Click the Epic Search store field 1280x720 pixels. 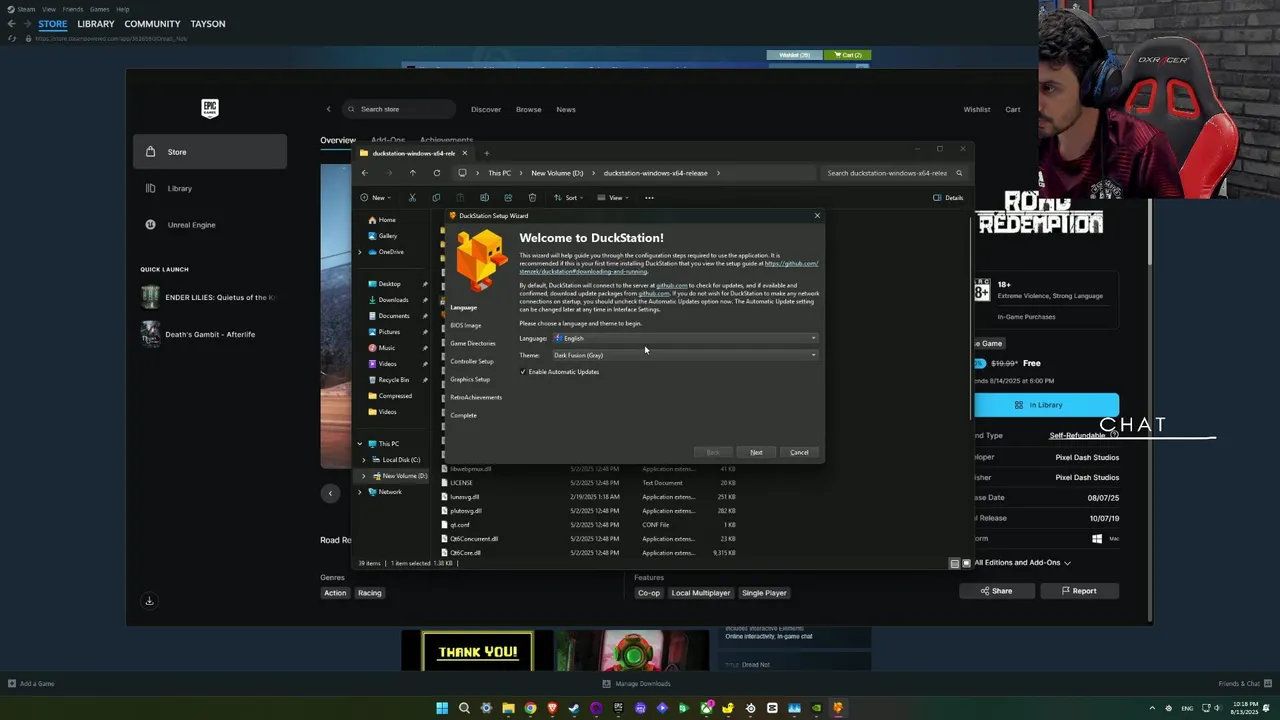point(398,109)
